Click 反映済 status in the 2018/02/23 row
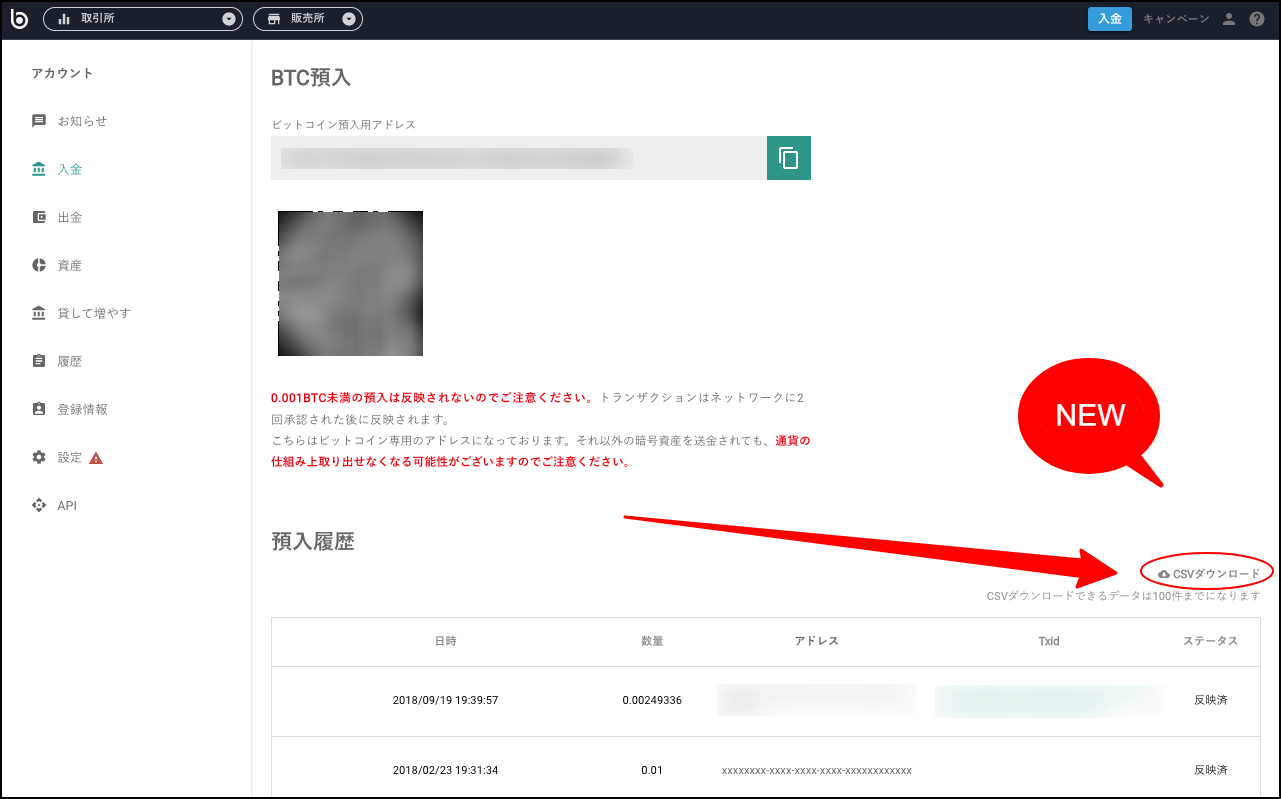Viewport: 1281px width, 799px height. [x=1210, y=770]
